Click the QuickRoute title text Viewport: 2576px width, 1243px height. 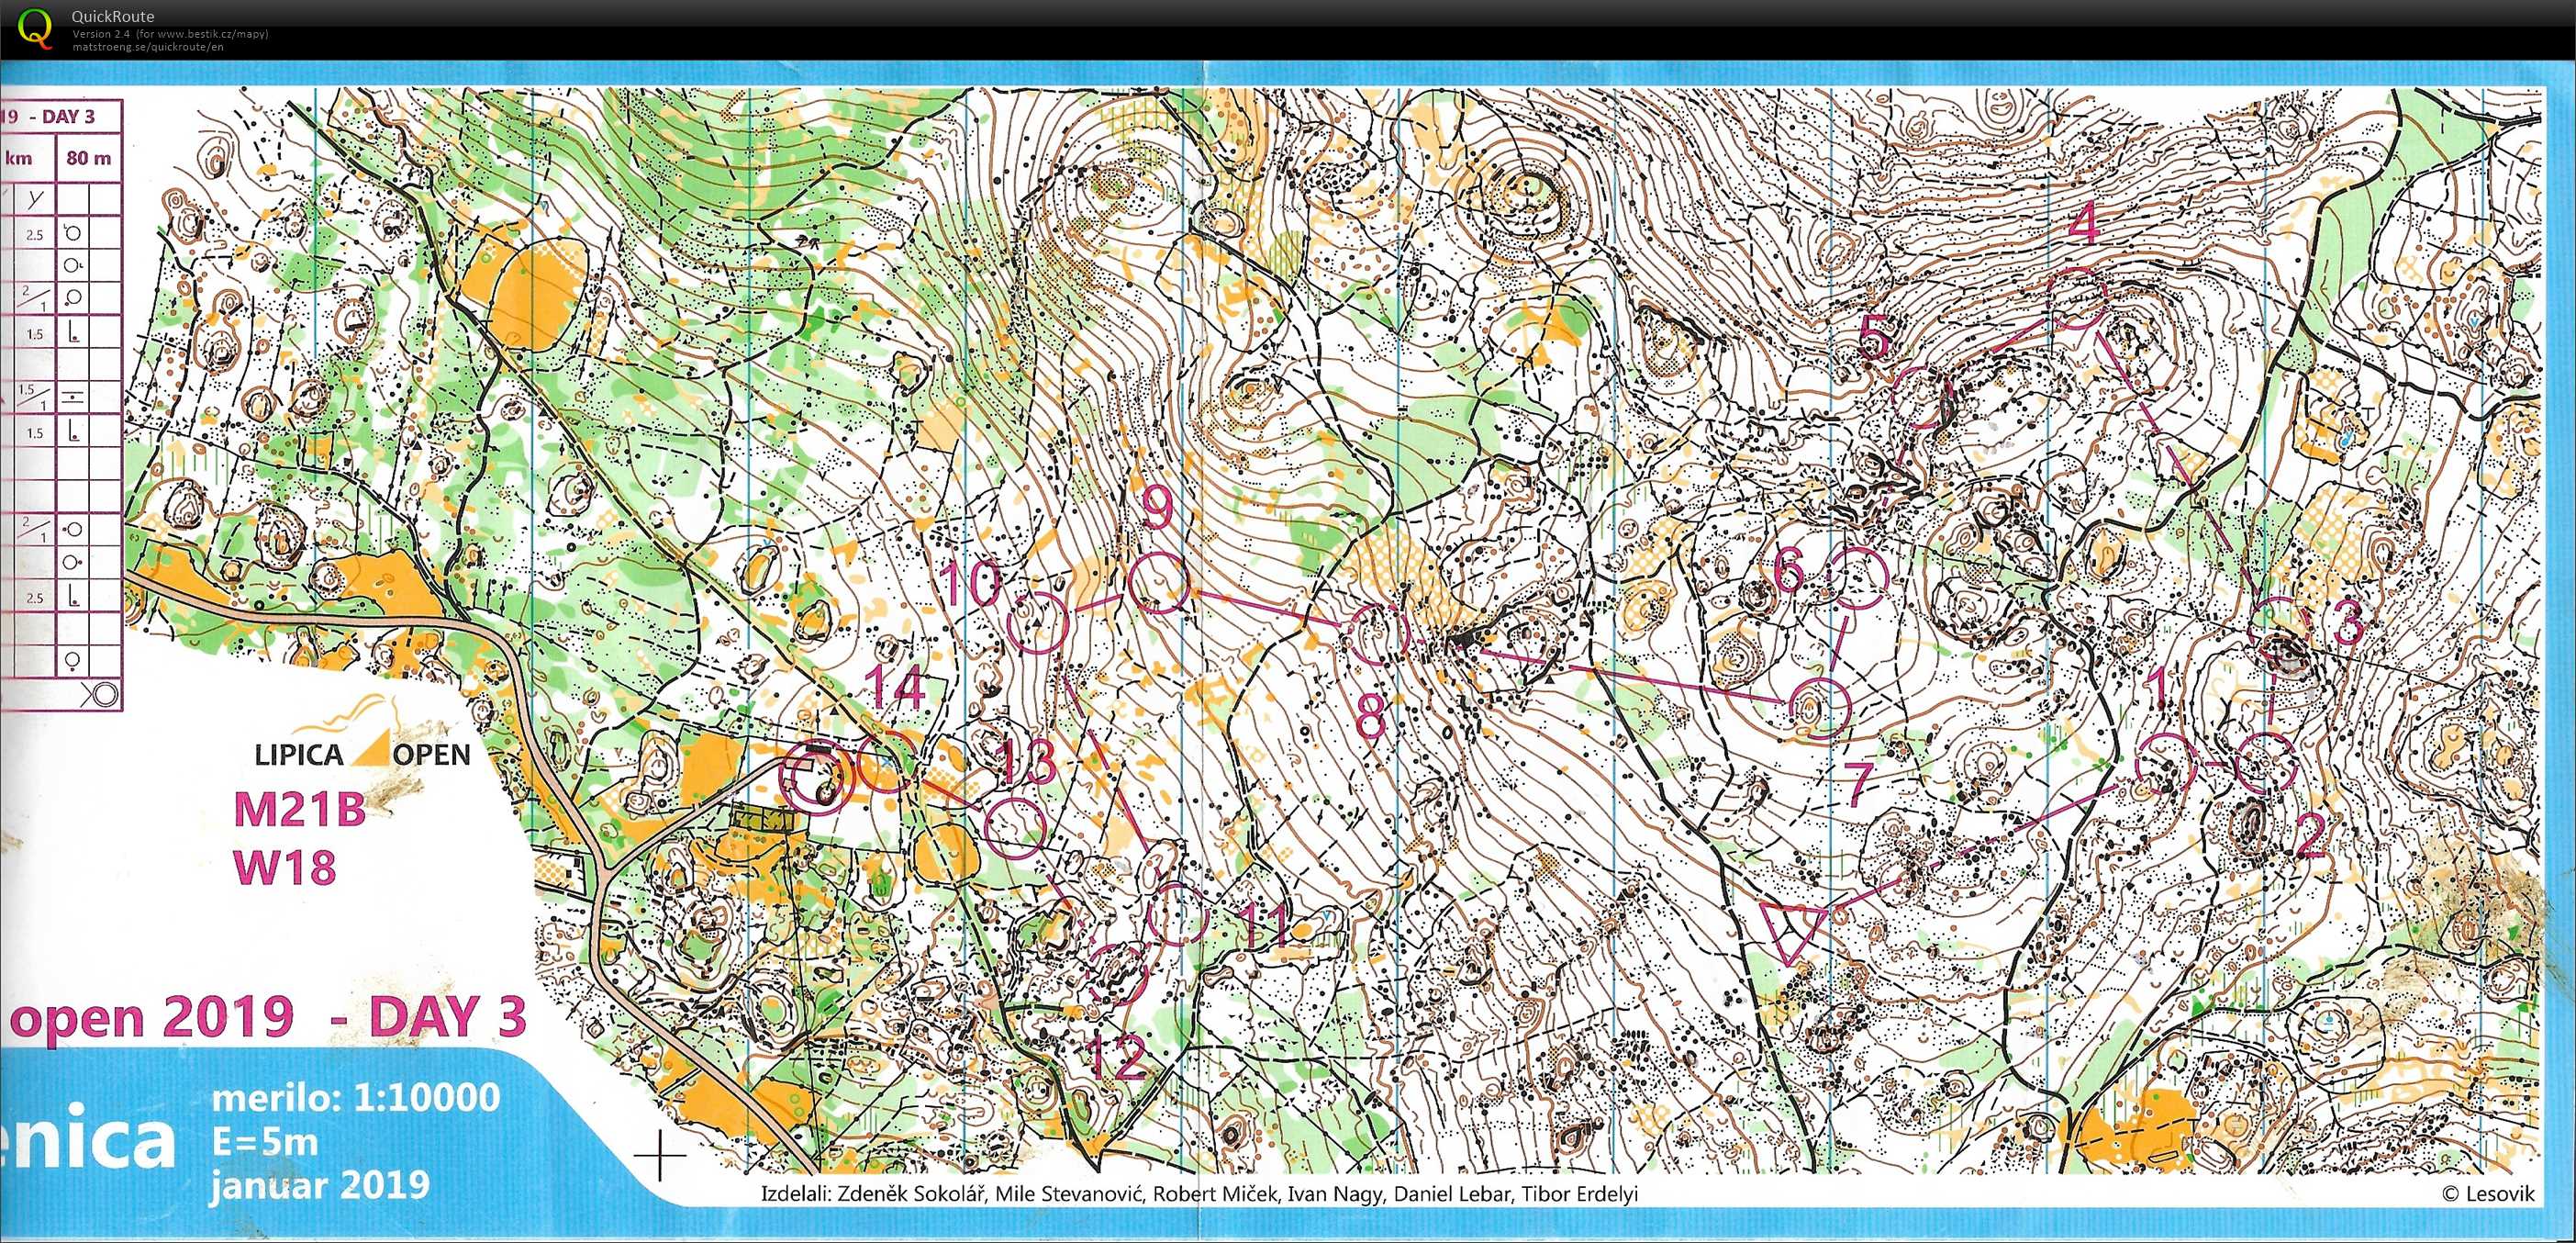coord(112,17)
